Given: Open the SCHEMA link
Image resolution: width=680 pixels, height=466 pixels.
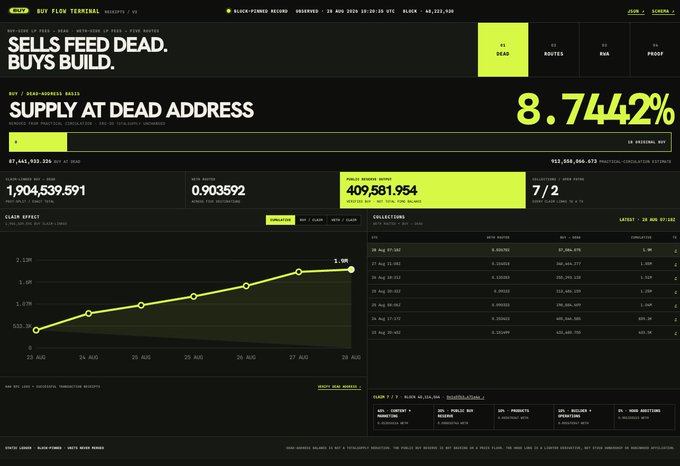Looking at the screenshot, I should [663, 11].
